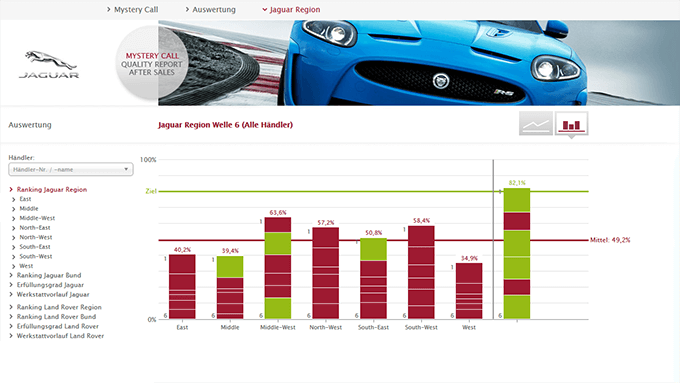Click the Mystery Call Quality Report badge
Viewport: 680px width, 383px height.
pos(151,63)
